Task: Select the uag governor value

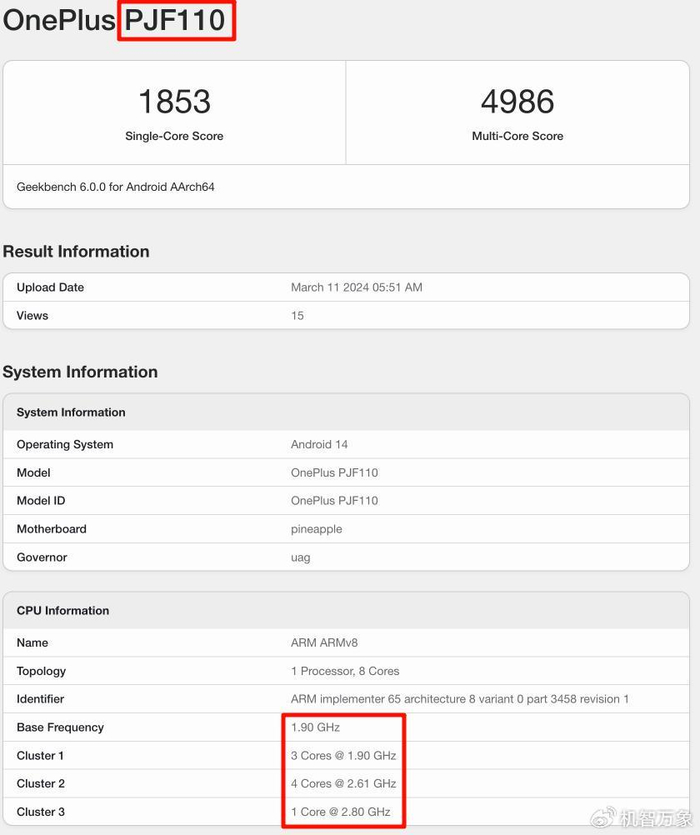Action: [x=300, y=558]
